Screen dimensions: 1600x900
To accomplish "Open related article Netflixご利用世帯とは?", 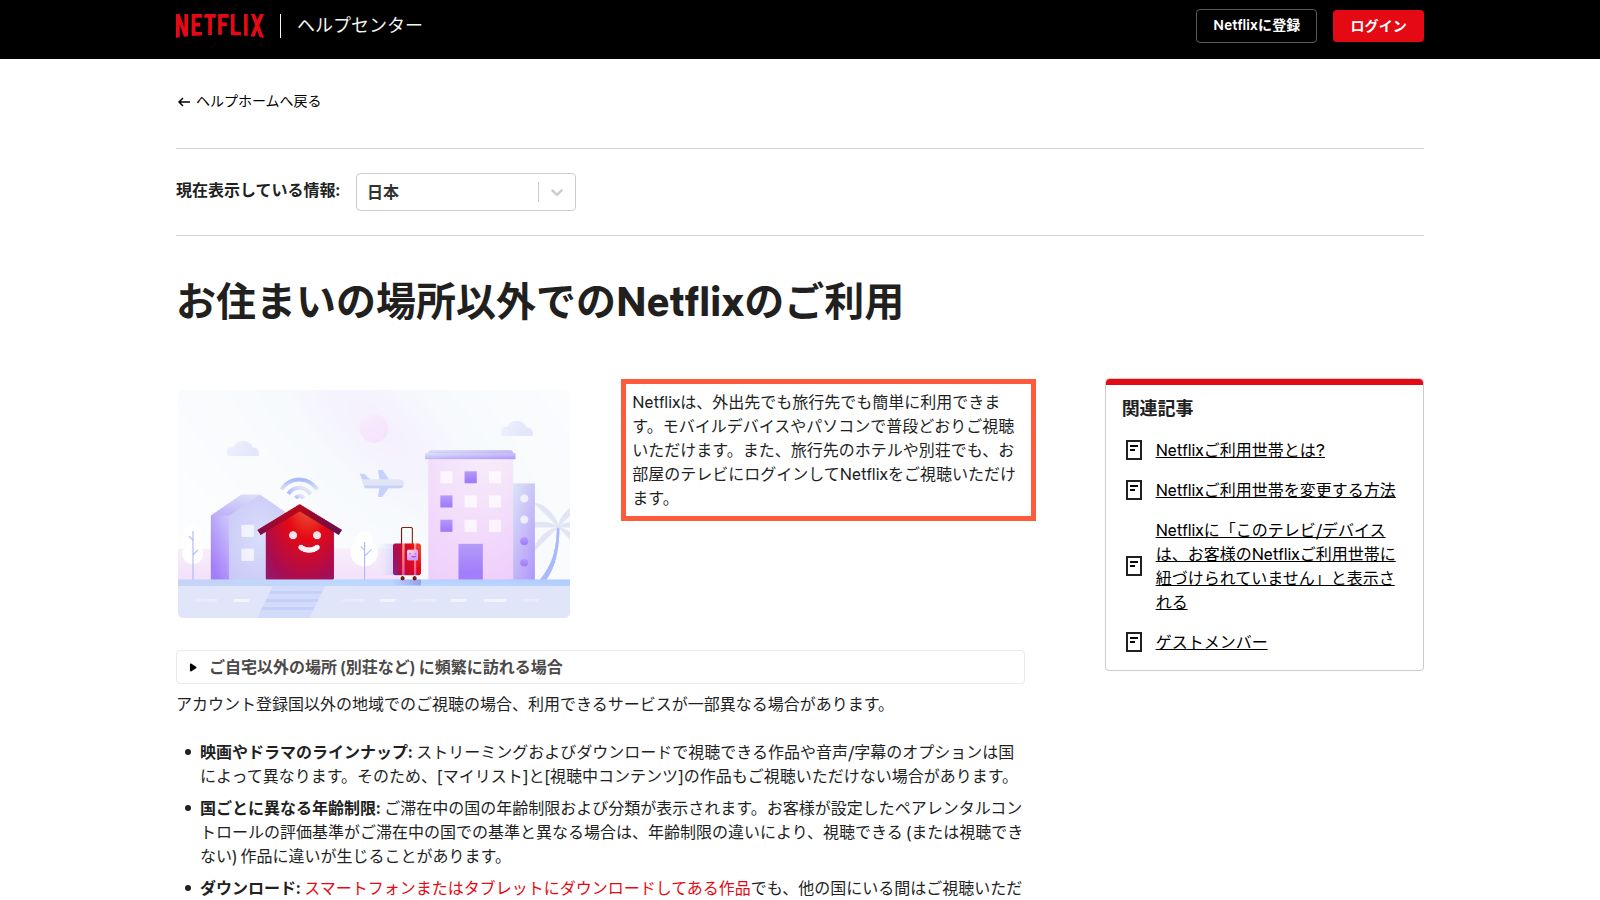I will pyautogui.click(x=1240, y=450).
